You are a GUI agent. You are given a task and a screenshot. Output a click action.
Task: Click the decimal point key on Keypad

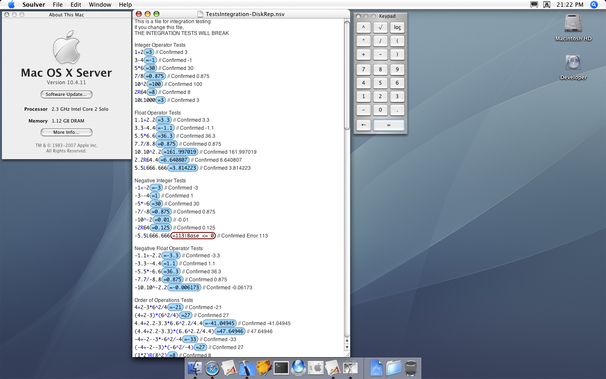(x=397, y=110)
